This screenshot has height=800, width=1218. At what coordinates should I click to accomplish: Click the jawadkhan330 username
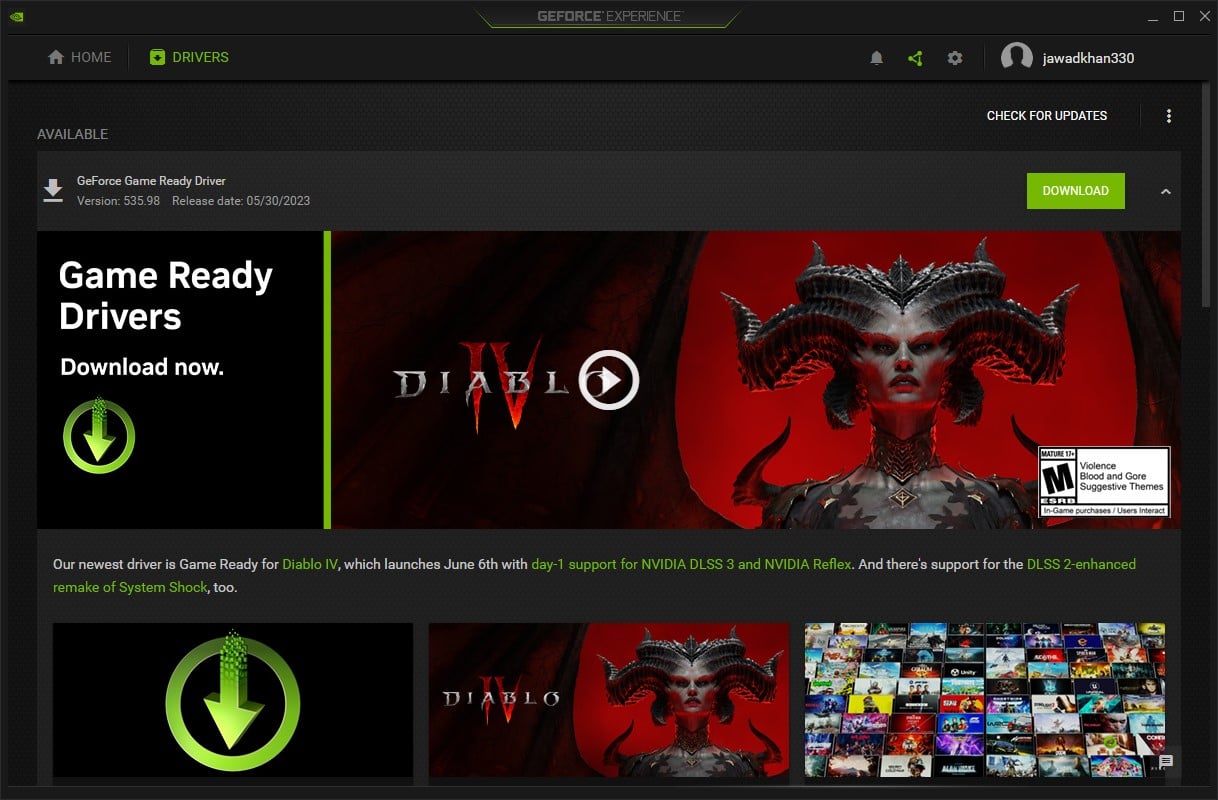tap(1088, 58)
